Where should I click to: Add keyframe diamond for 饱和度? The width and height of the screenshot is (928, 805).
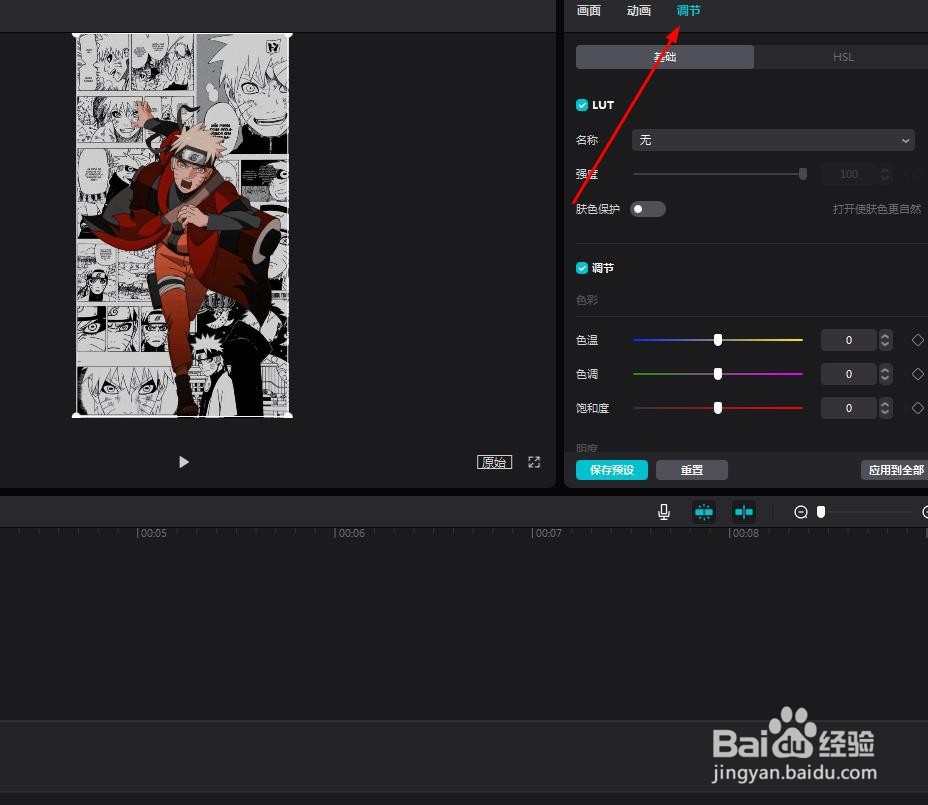[917, 408]
